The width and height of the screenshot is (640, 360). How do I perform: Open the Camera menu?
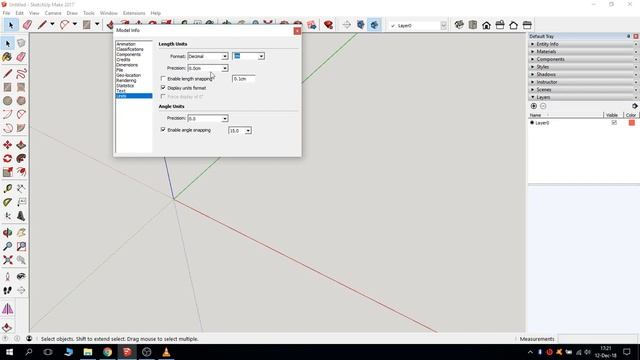53,13
